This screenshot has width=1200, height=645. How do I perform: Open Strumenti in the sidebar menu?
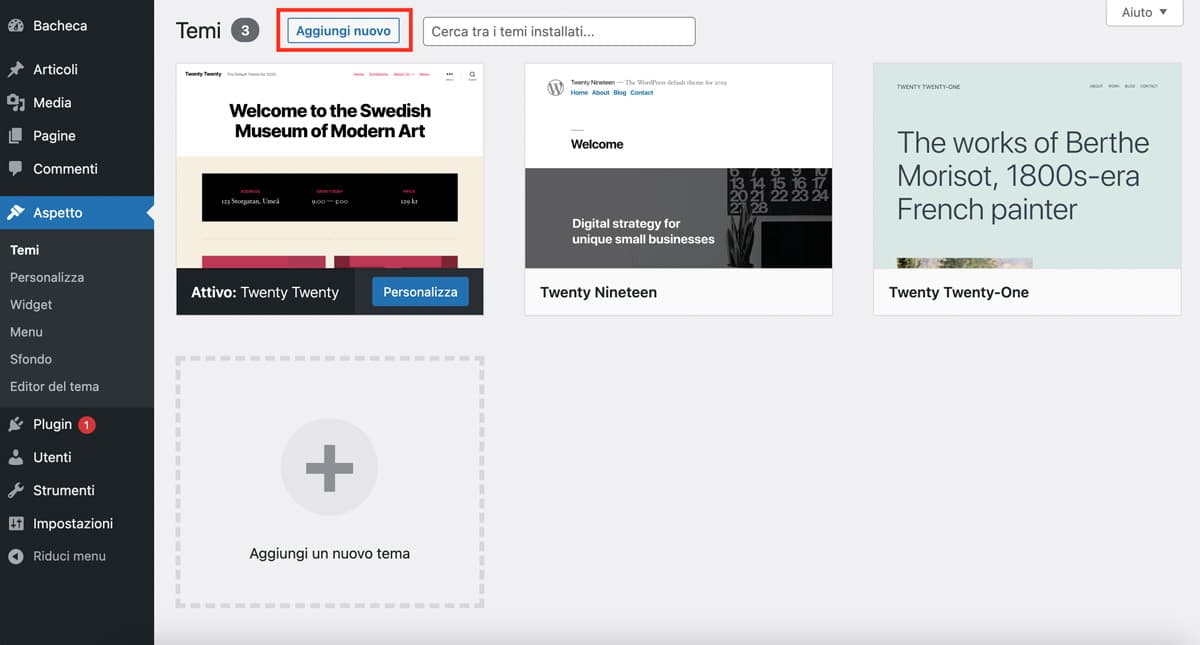coord(77,491)
